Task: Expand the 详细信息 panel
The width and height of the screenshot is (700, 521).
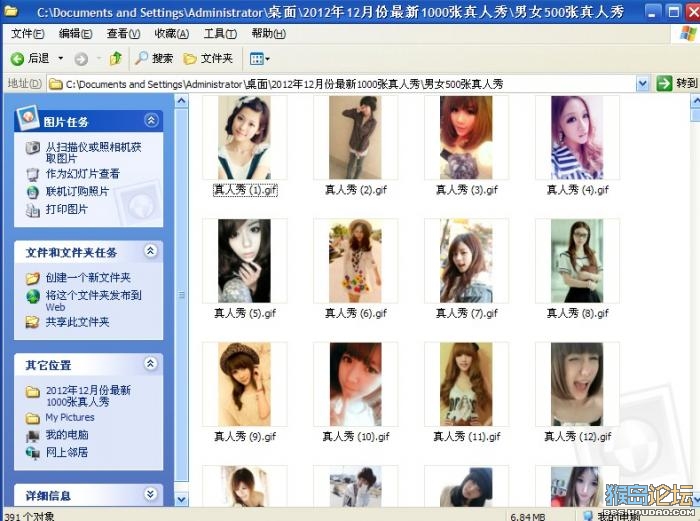Action: pyautogui.click(x=151, y=494)
